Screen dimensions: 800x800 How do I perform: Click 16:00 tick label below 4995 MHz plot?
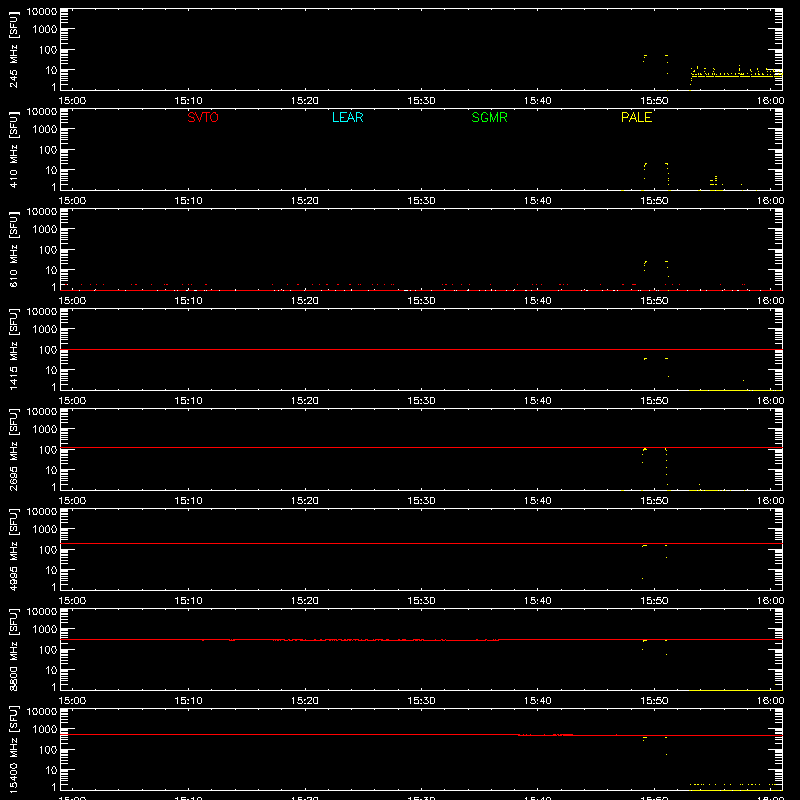click(x=770, y=601)
